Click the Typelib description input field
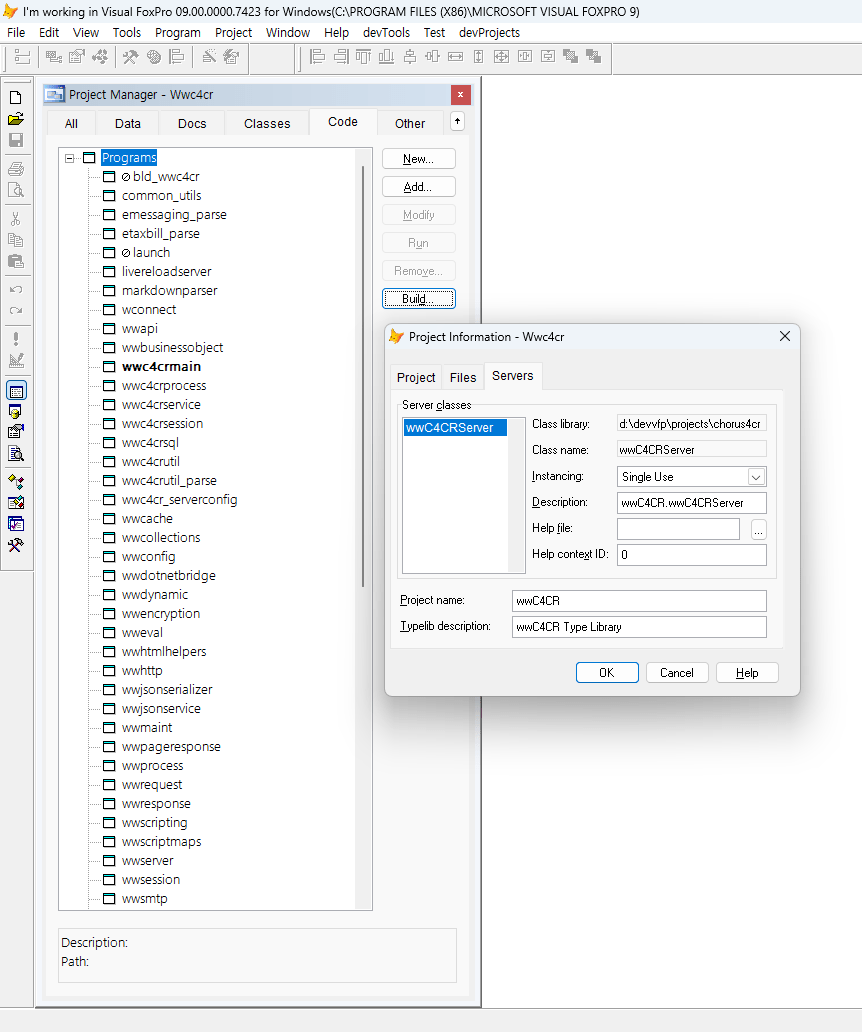The image size is (862, 1032). 639,627
